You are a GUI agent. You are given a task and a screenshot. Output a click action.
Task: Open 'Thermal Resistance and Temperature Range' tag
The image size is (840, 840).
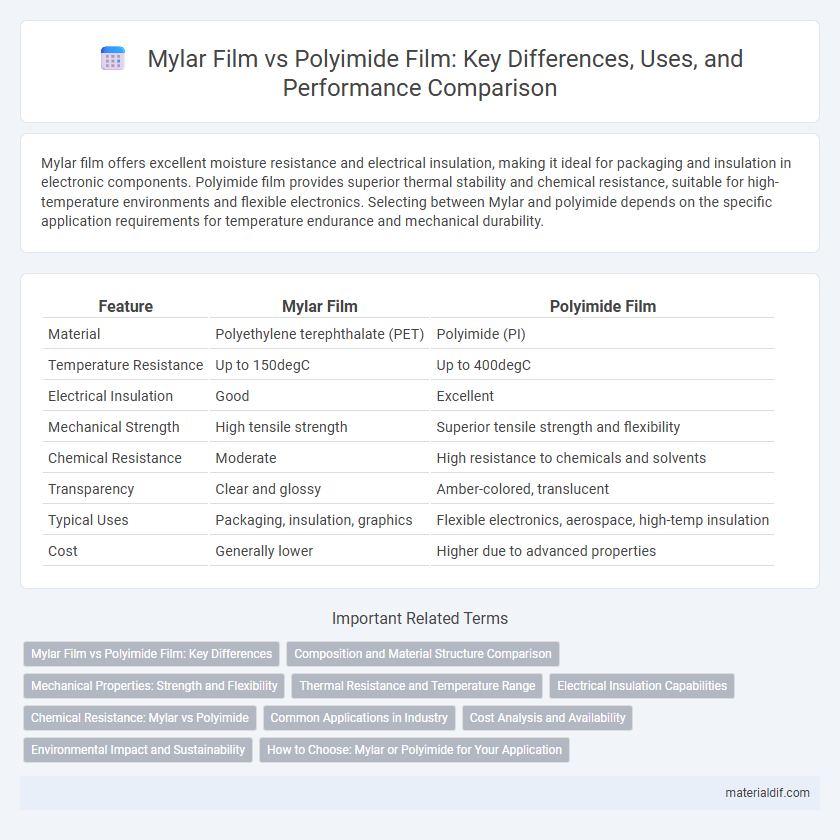[417, 686]
